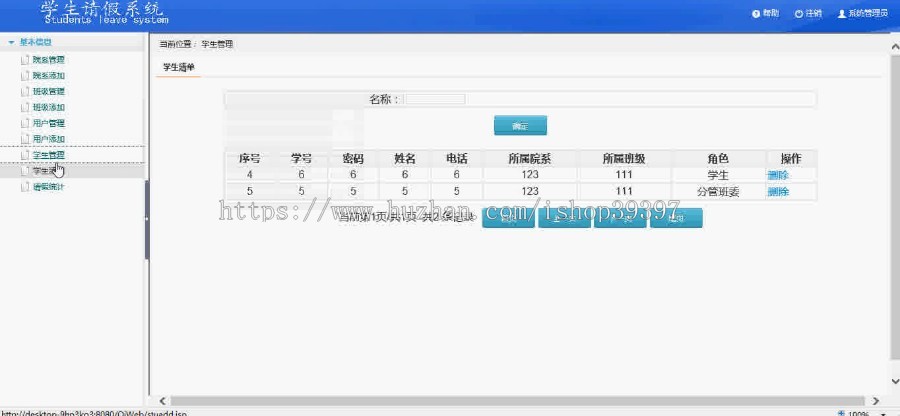Click the horizontal scrollbar right arrow
Viewport: 900px width, 416px height.
[x=875, y=401]
